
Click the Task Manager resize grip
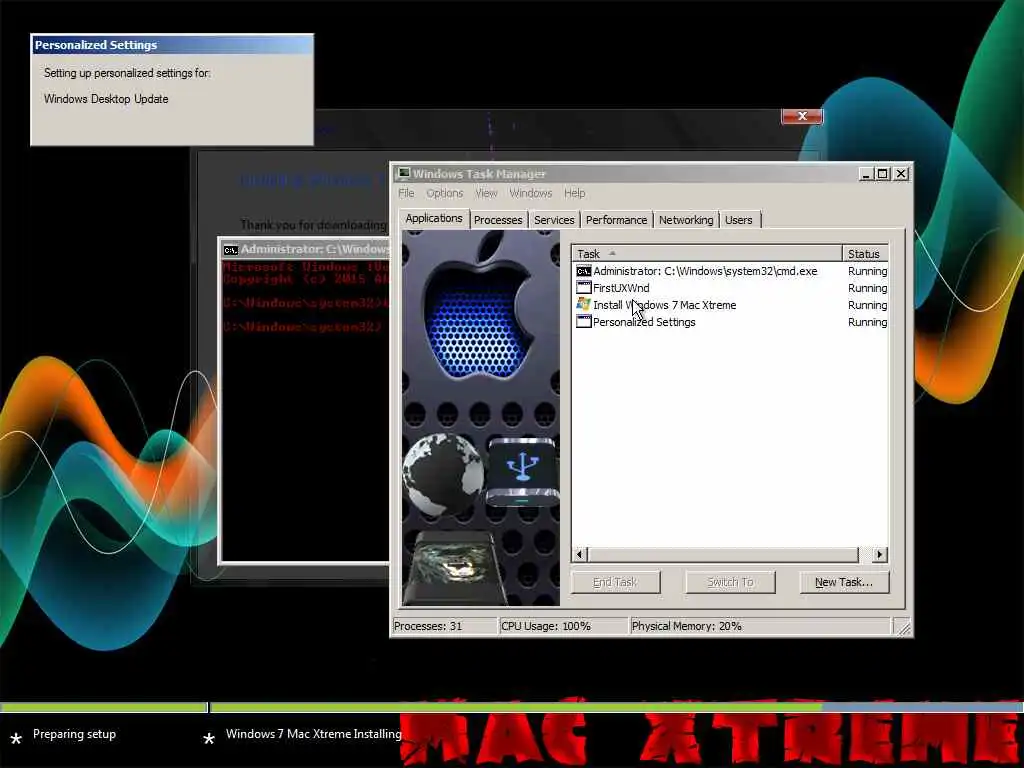[903, 628]
